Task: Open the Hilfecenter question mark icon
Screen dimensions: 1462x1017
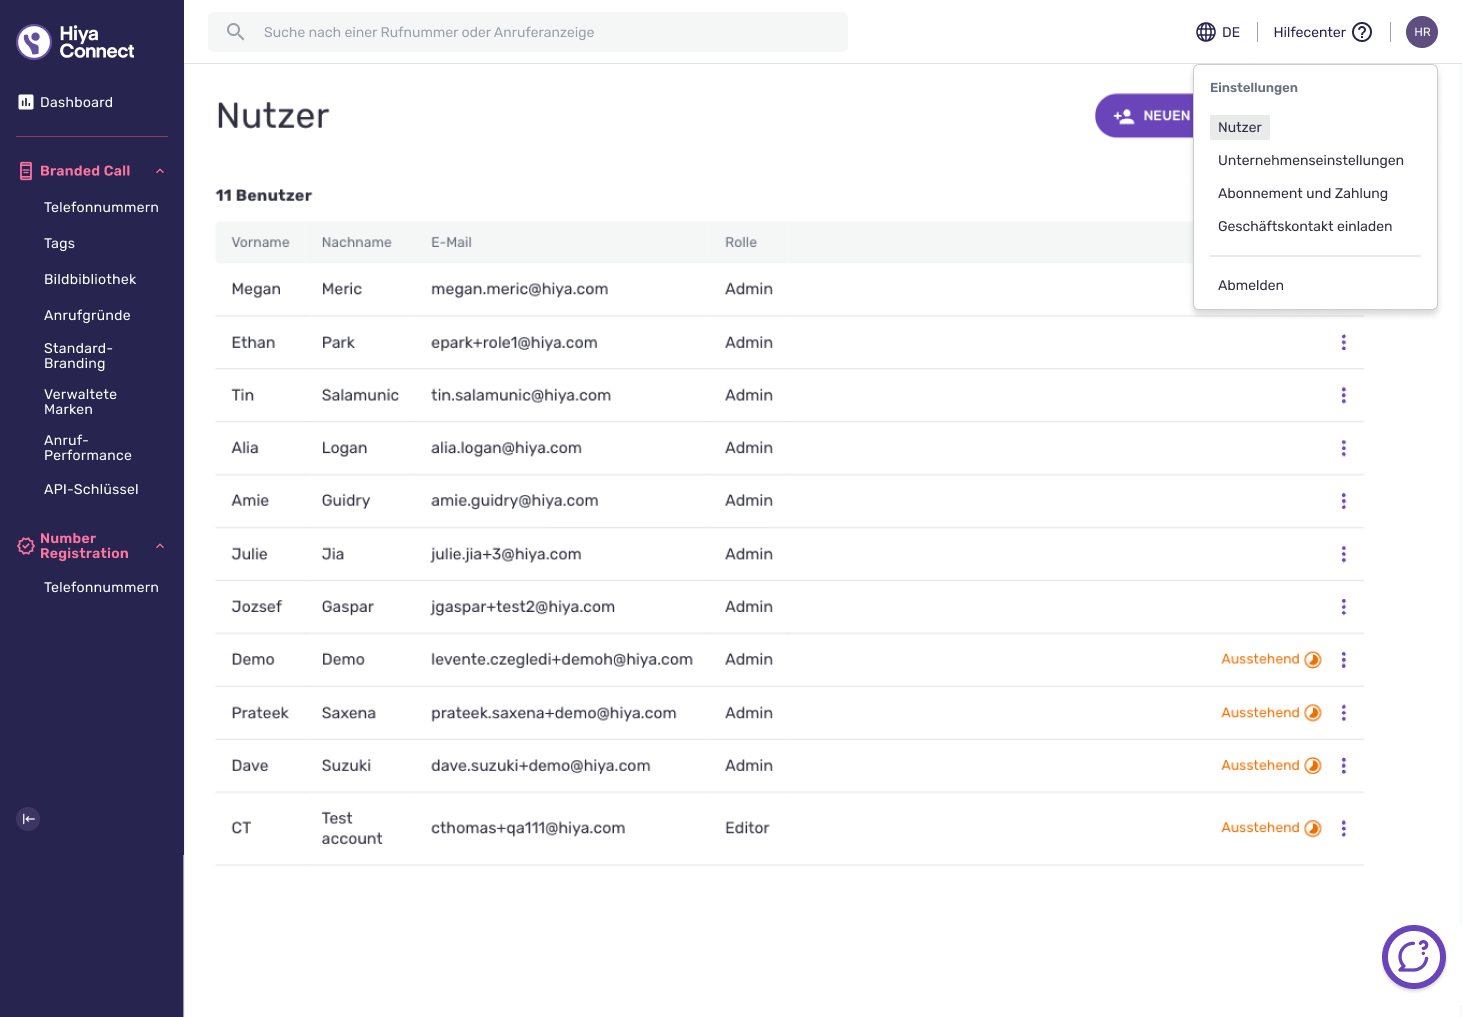Action: click(1362, 32)
